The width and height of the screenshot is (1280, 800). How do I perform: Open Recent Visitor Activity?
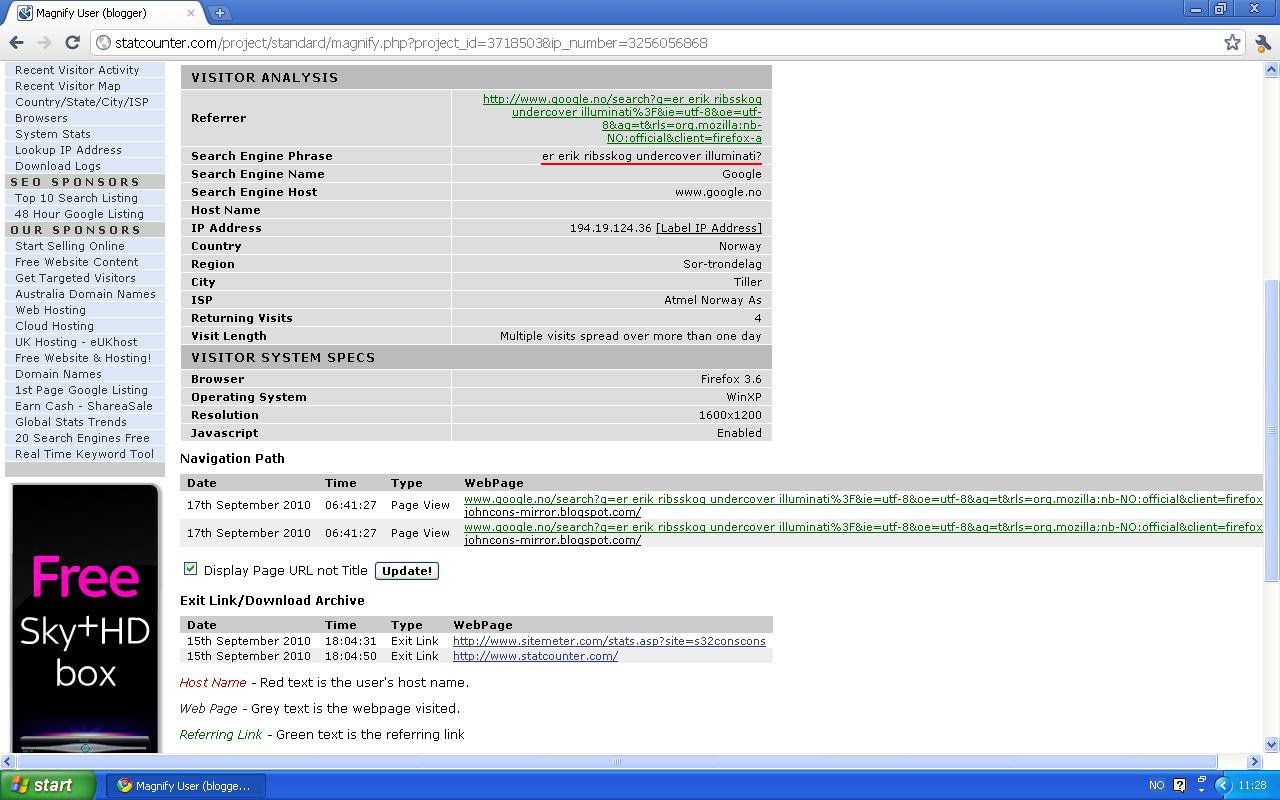coord(77,70)
